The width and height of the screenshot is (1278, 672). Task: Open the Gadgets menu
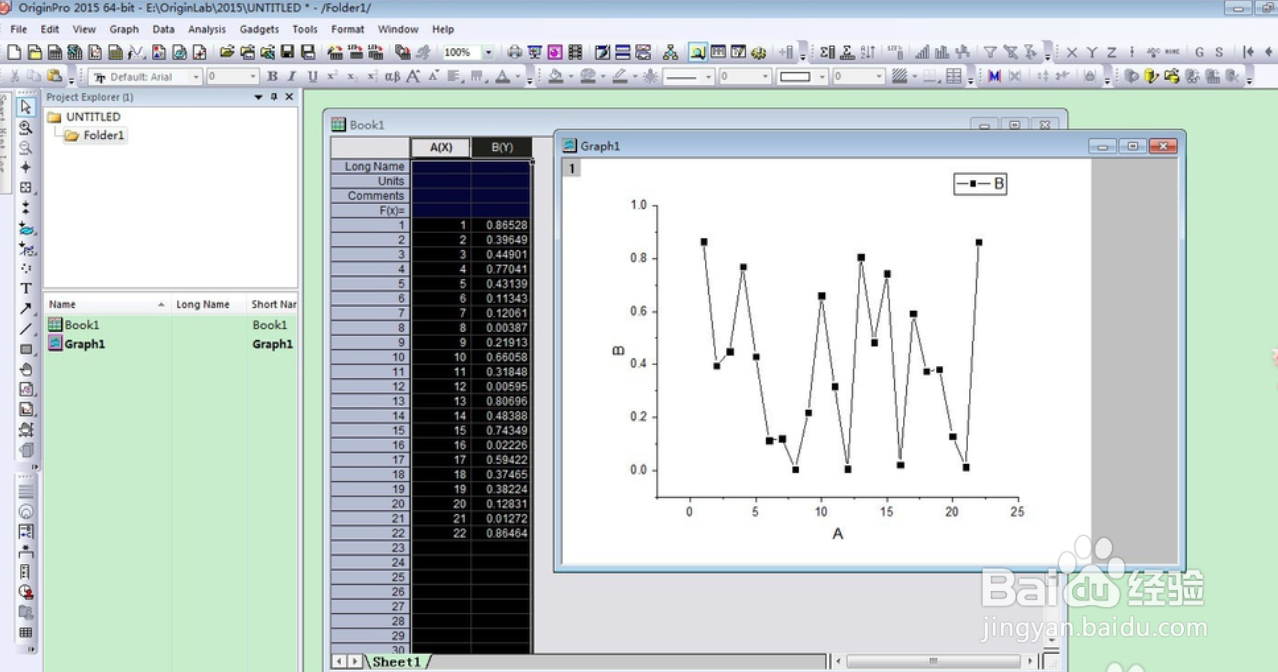pos(259,29)
